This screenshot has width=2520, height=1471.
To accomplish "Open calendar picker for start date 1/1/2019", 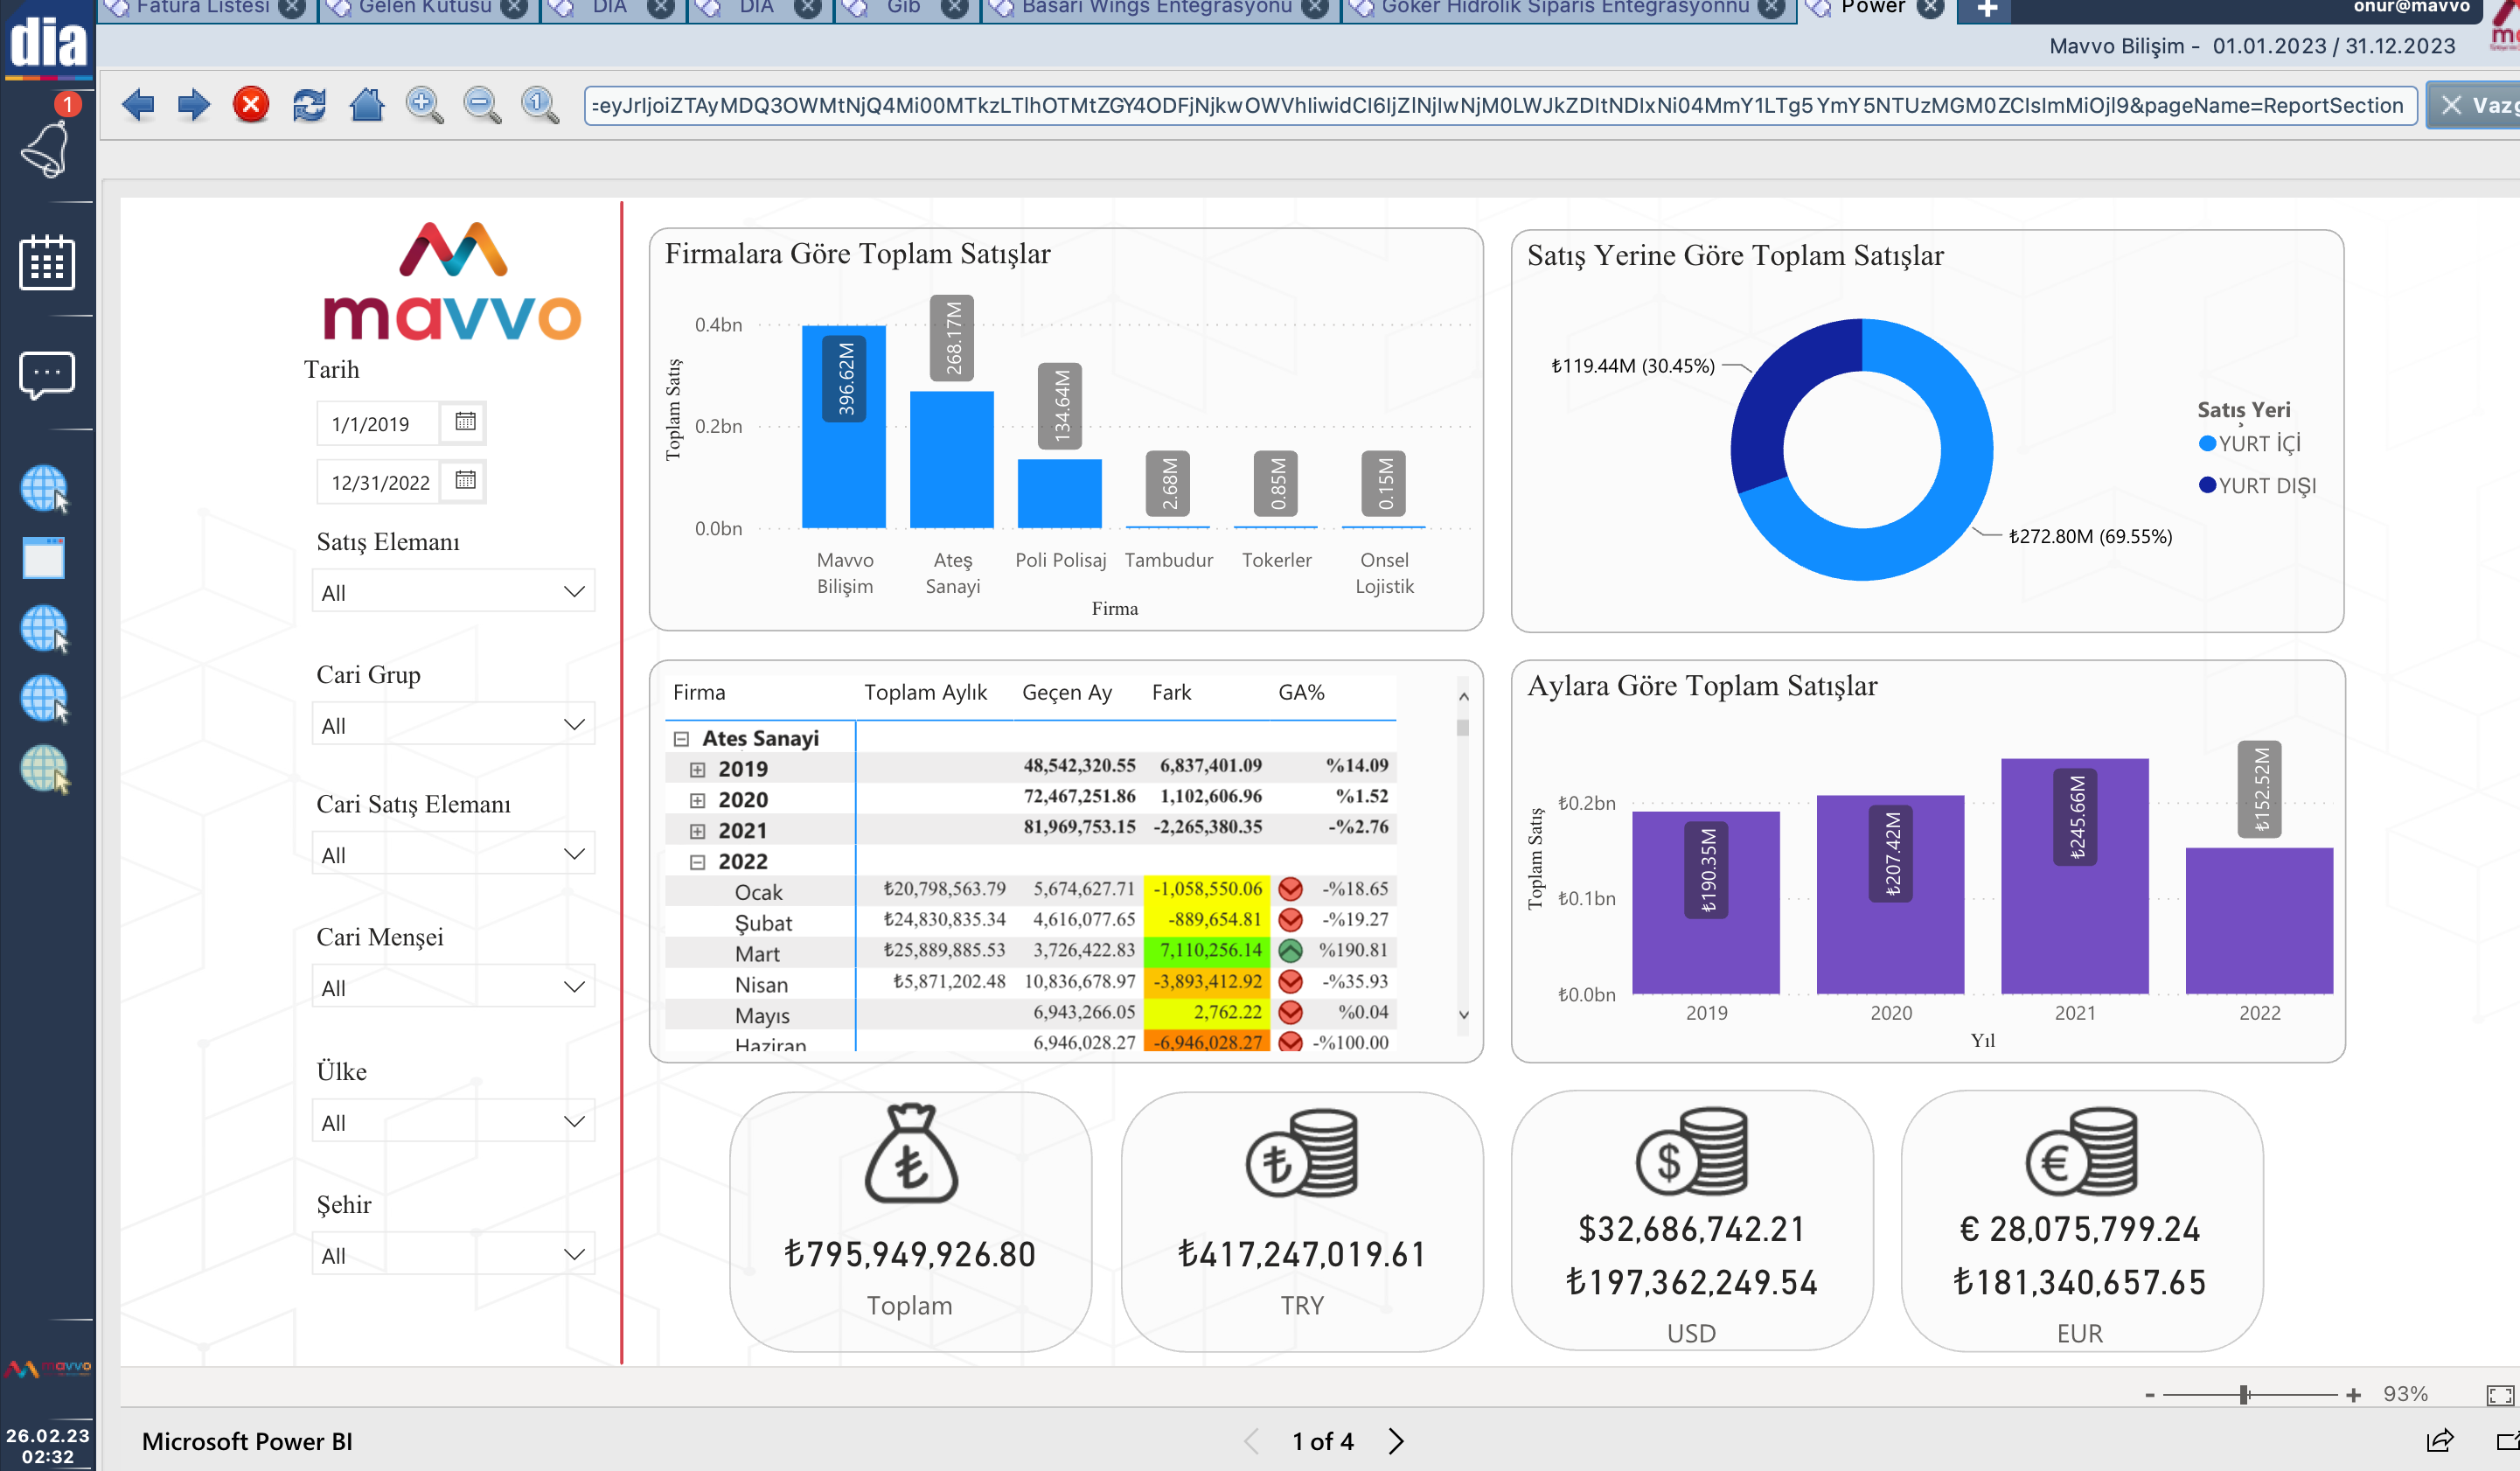I will [465, 422].
